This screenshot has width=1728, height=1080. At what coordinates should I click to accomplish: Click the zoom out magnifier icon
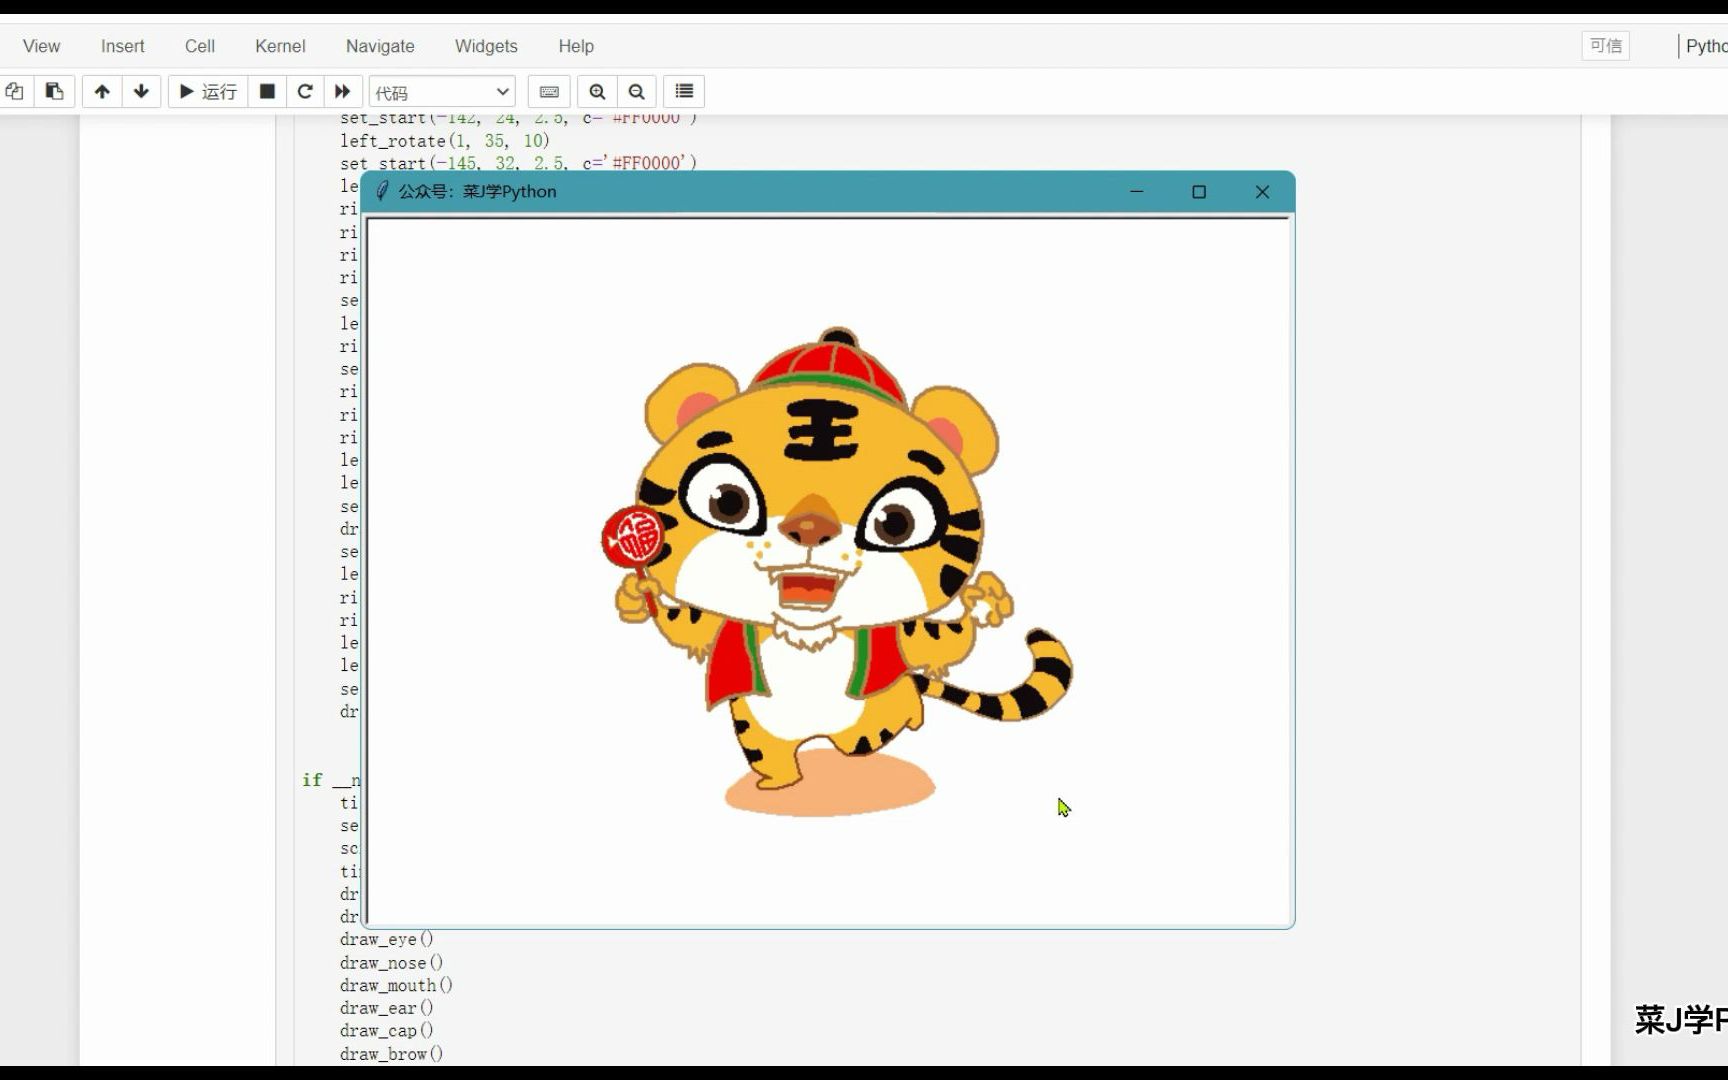(x=636, y=92)
